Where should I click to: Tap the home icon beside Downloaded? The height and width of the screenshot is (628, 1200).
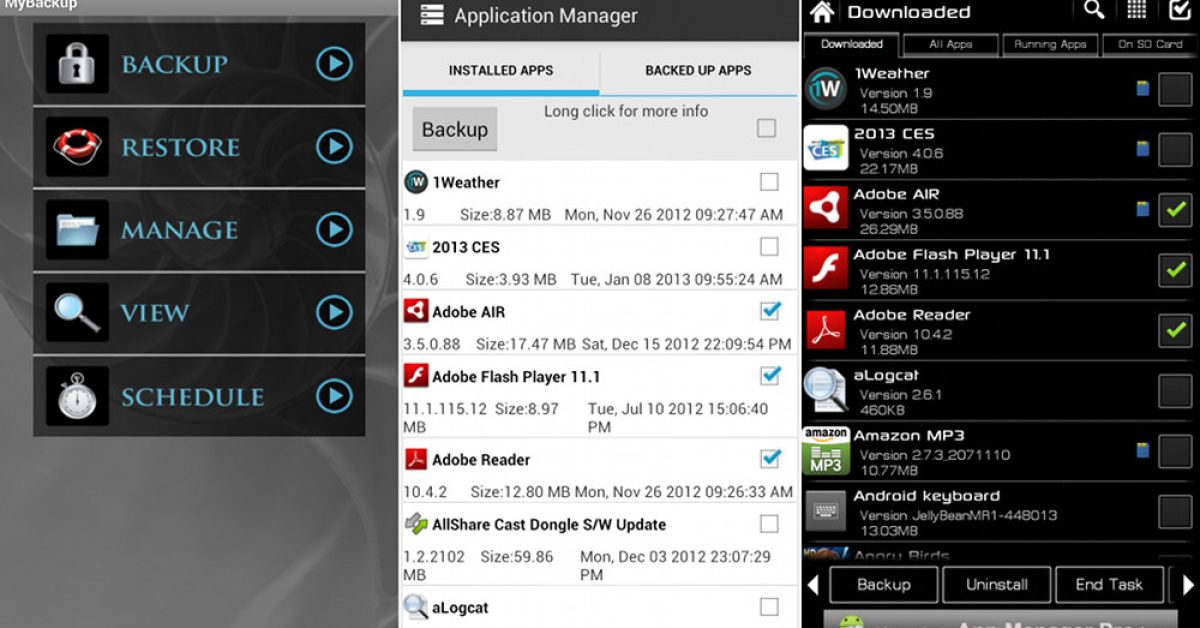[x=822, y=12]
